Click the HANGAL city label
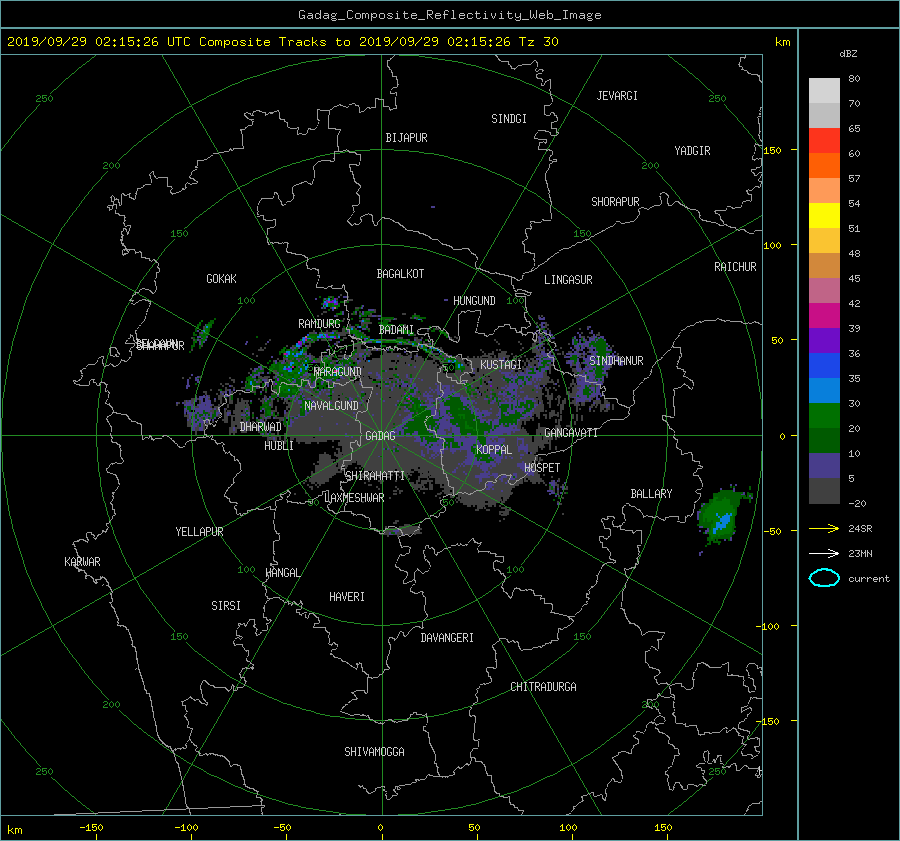Viewport: 900px width, 841px height. pyautogui.click(x=282, y=573)
